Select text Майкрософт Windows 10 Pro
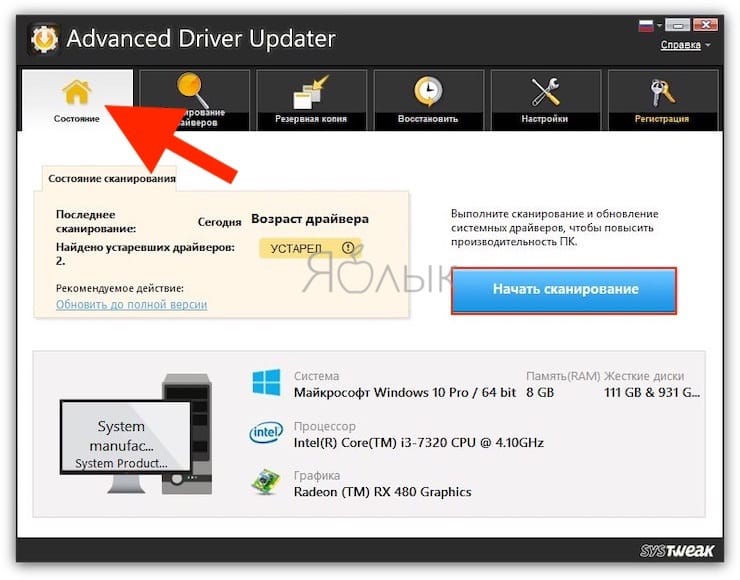The width and height of the screenshot is (740, 580). pyautogui.click(x=381, y=393)
